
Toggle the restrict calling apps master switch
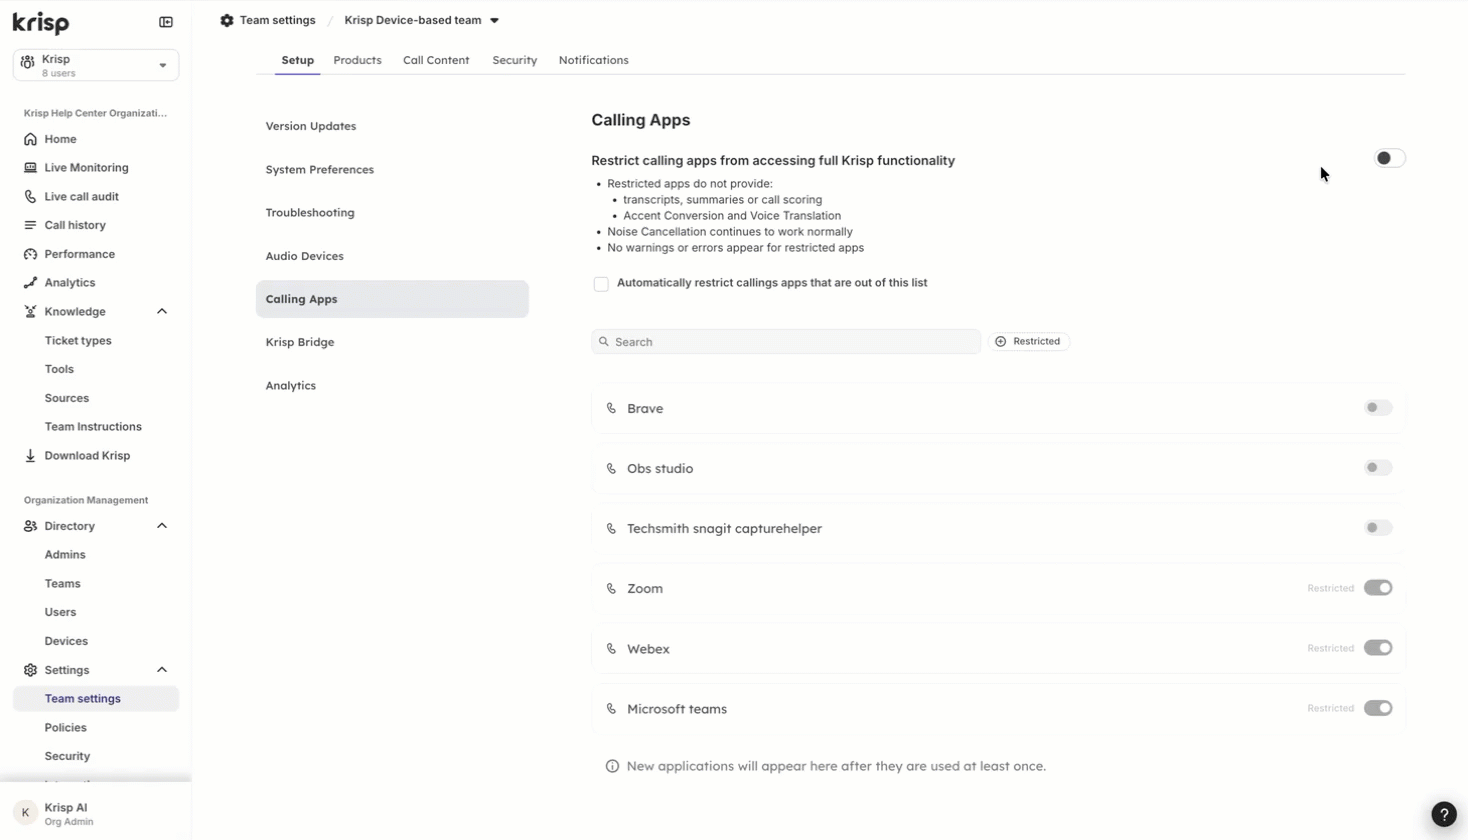1389,158
